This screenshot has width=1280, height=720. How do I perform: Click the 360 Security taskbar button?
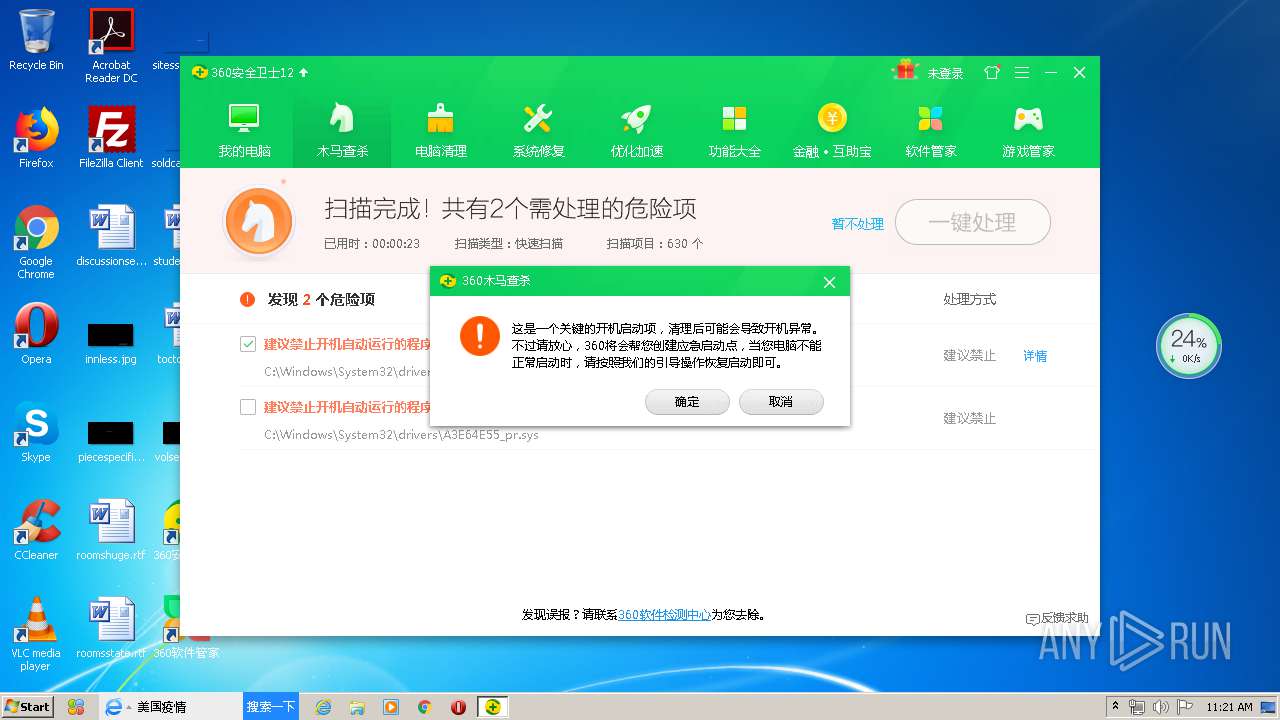tap(493, 707)
